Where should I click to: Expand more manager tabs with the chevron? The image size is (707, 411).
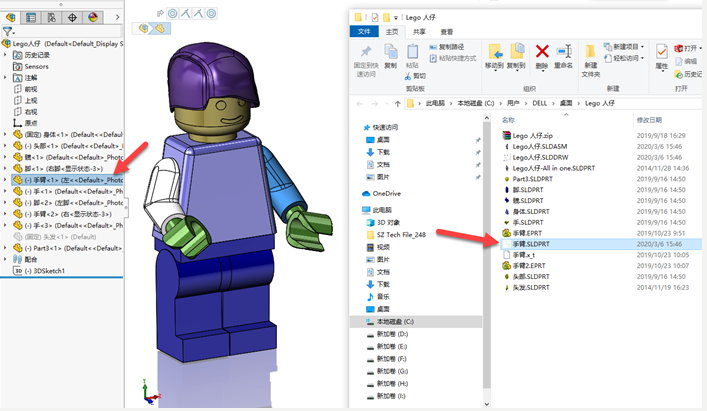pyautogui.click(x=117, y=17)
